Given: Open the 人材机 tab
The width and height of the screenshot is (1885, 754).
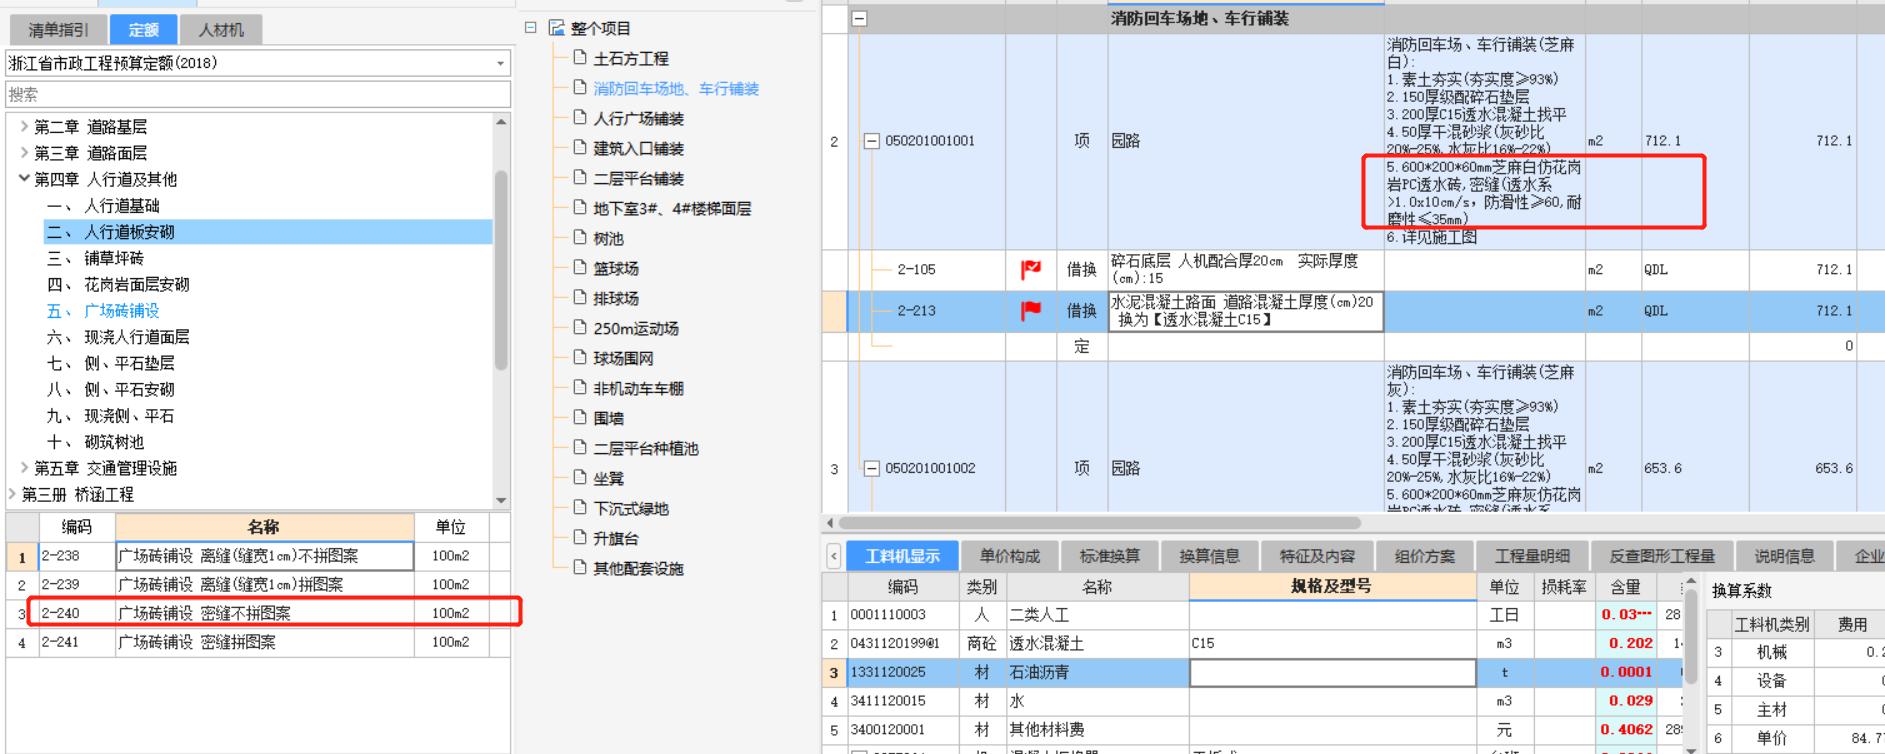Looking at the screenshot, I should pyautogui.click(x=221, y=30).
